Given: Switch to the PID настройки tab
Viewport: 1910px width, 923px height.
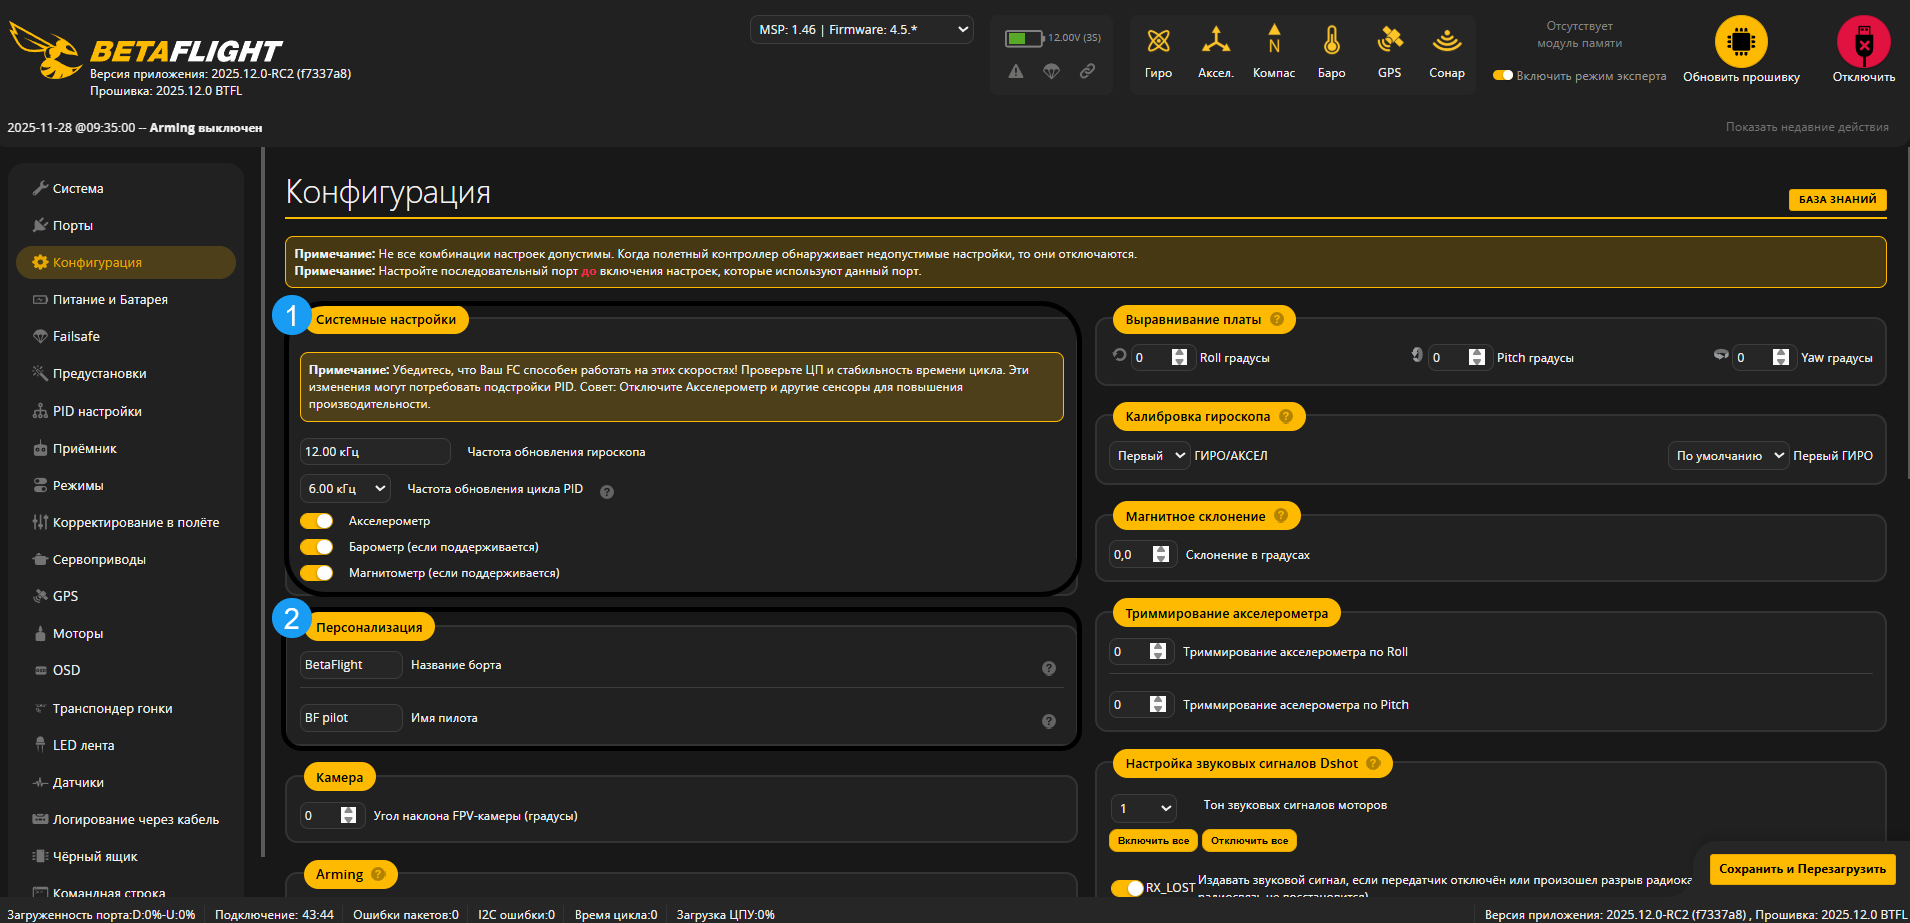Looking at the screenshot, I should pyautogui.click(x=96, y=411).
